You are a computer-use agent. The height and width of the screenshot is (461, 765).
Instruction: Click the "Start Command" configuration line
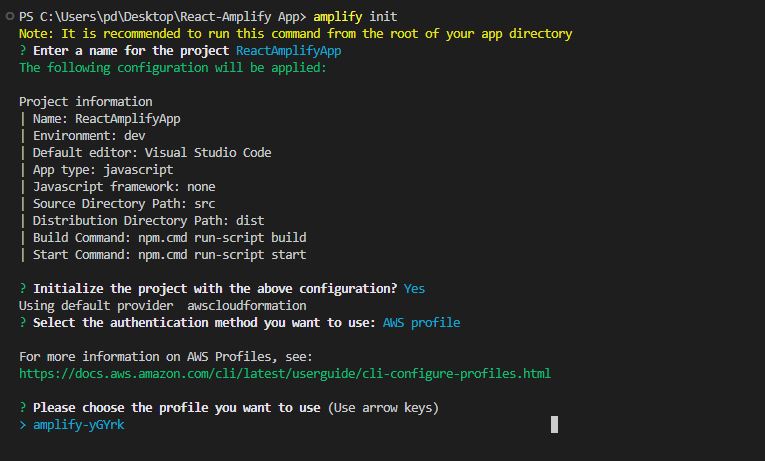tap(169, 254)
